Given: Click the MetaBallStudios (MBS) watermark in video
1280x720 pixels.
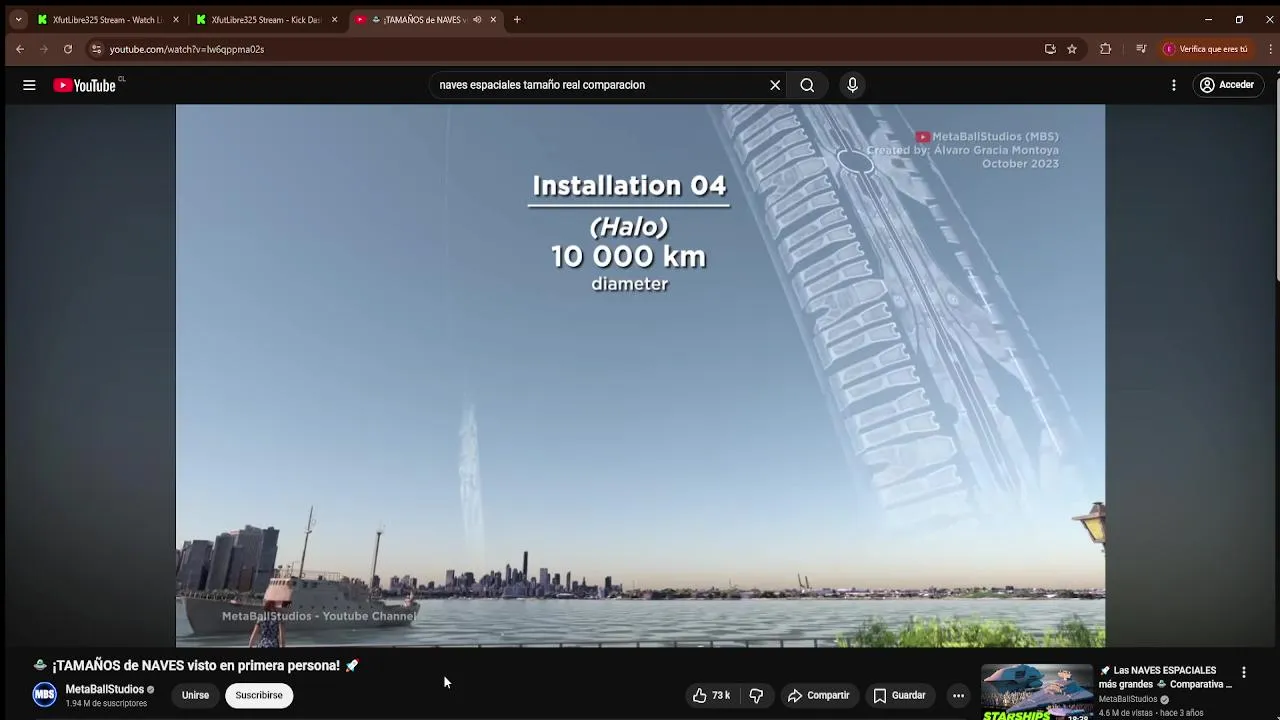Looking at the screenshot, I should coord(987,137).
